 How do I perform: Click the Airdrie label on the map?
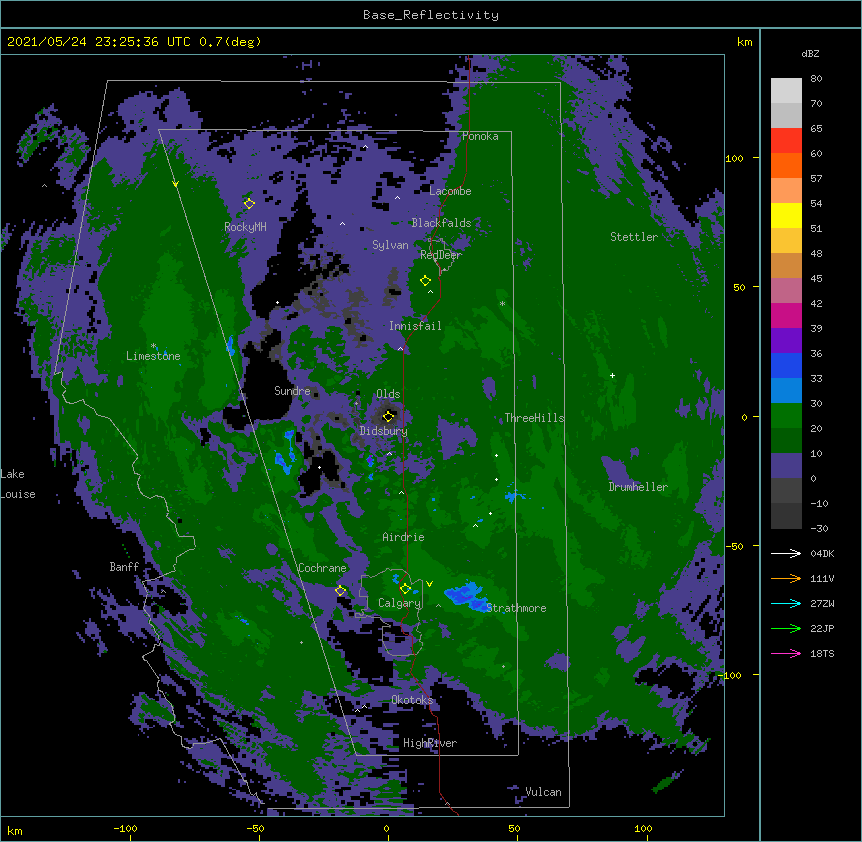(x=403, y=537)
